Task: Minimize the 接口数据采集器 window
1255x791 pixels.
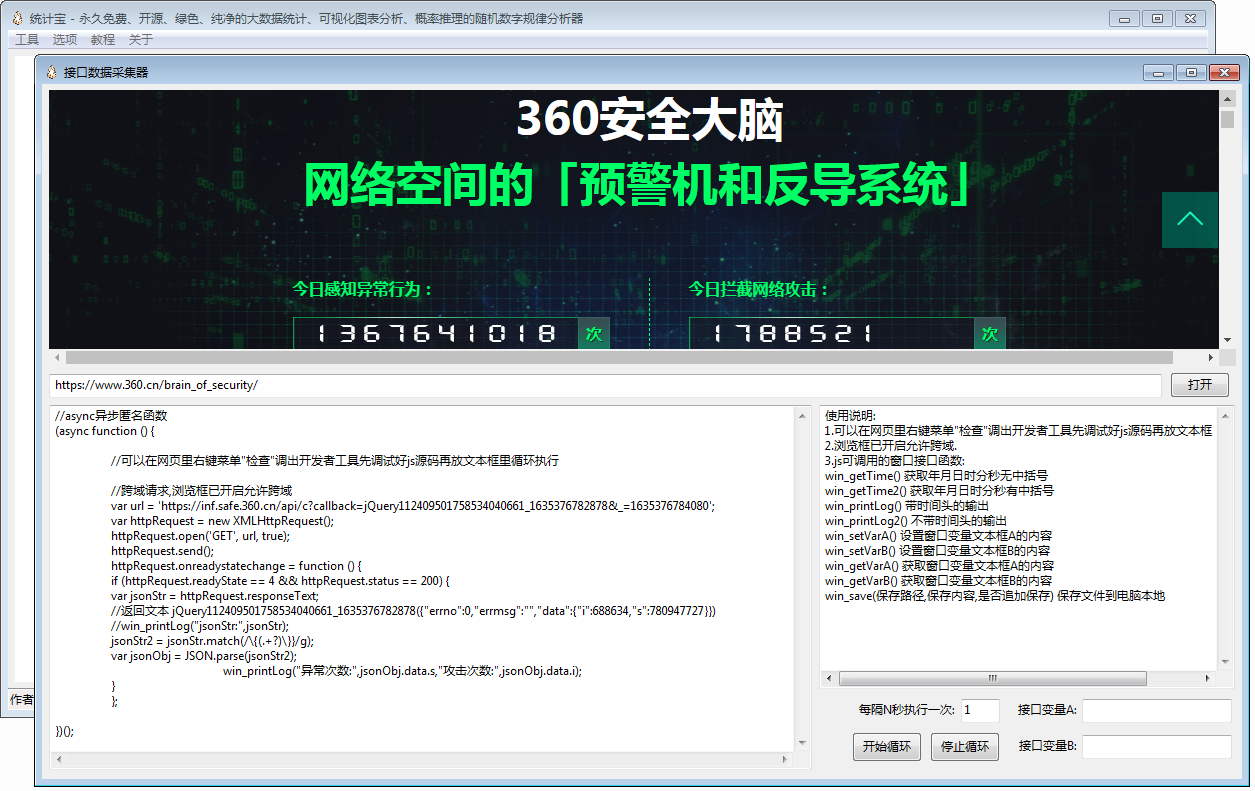Action: click(1159, 72)
